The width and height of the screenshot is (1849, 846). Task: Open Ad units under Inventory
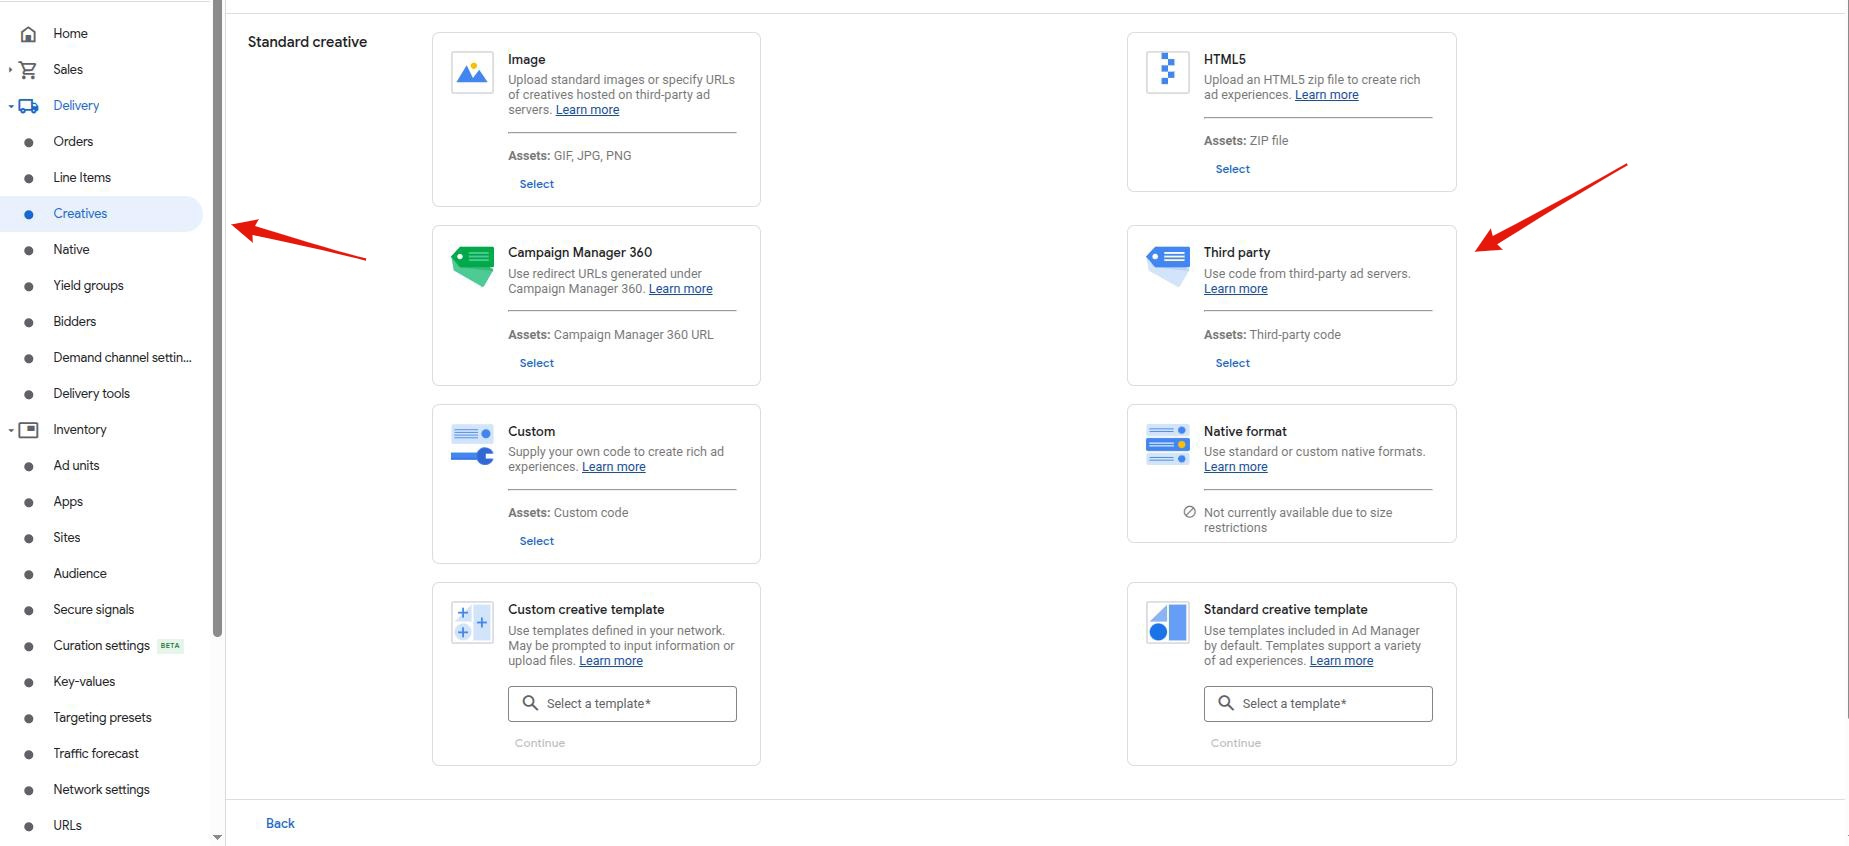coord(76,466)
